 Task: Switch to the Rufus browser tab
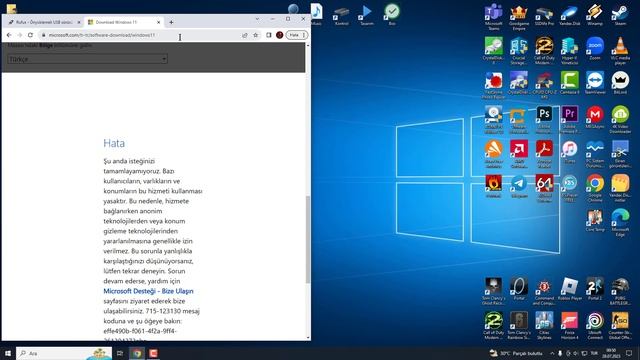point(44,22)
